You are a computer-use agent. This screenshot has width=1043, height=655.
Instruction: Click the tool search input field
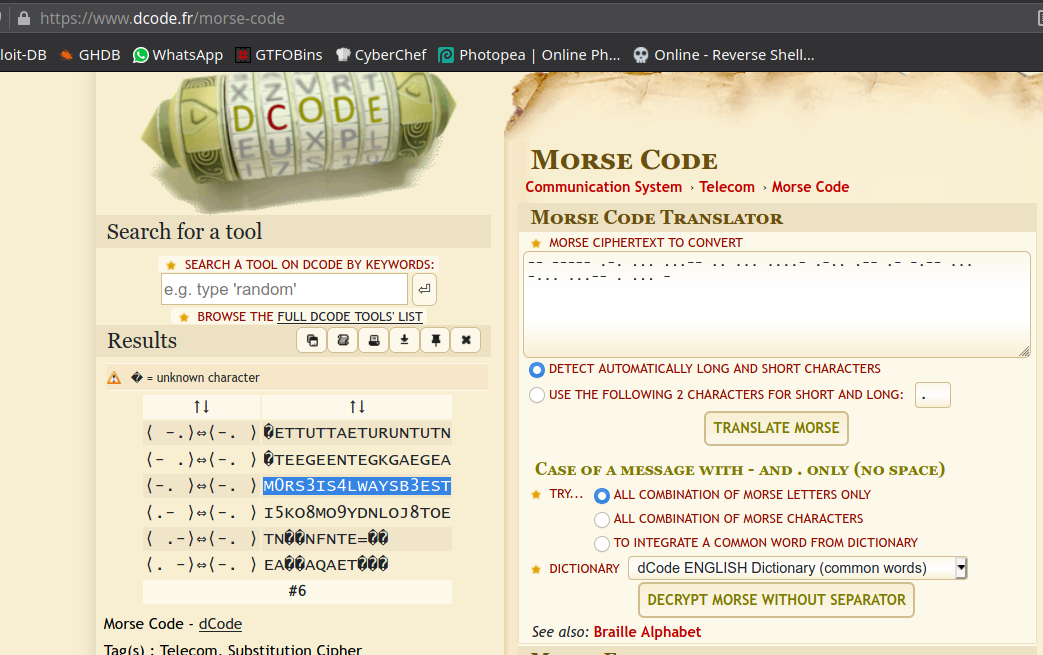[x=284, y=290]
